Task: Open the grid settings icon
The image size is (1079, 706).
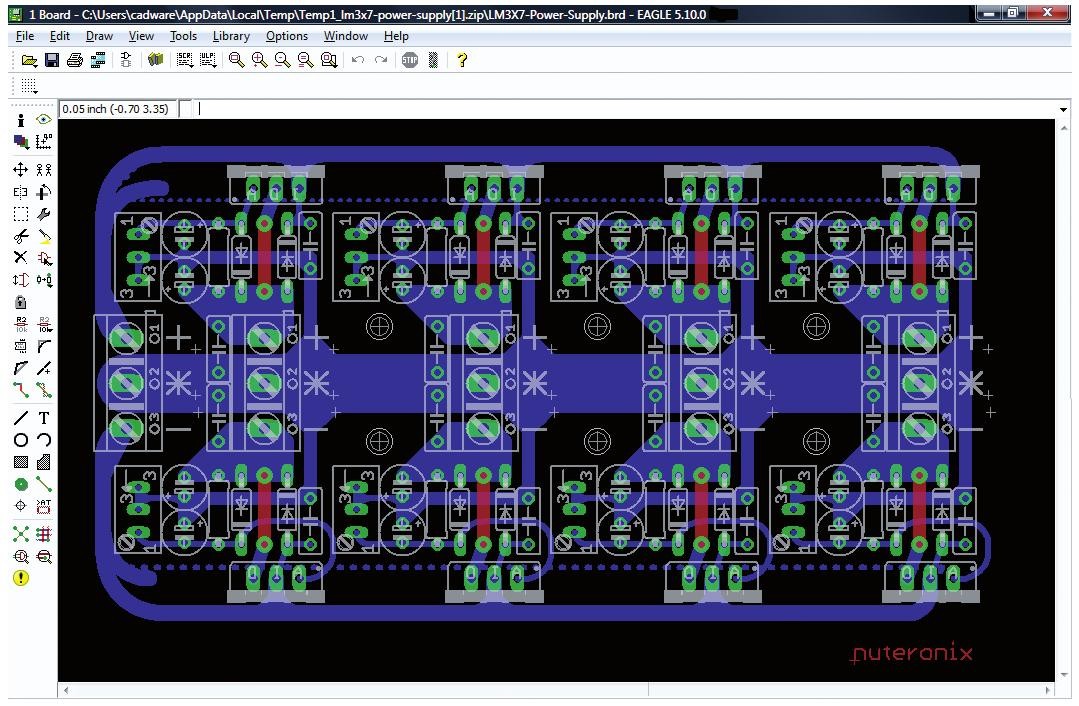Action: (x=28, y=86)
